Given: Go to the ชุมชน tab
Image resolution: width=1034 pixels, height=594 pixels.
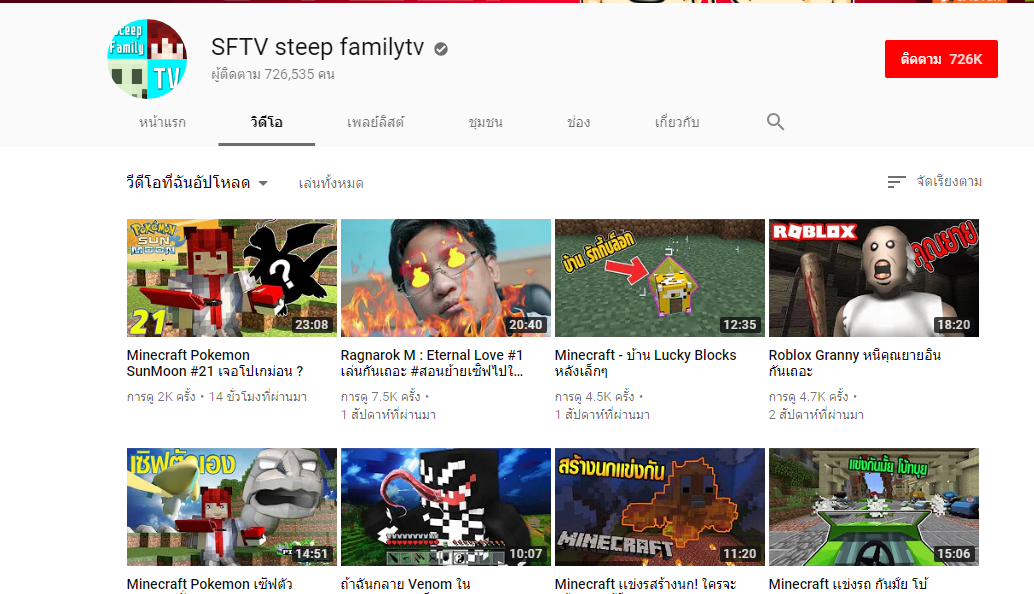Looking at the screenshot, I should coord(485,122).
